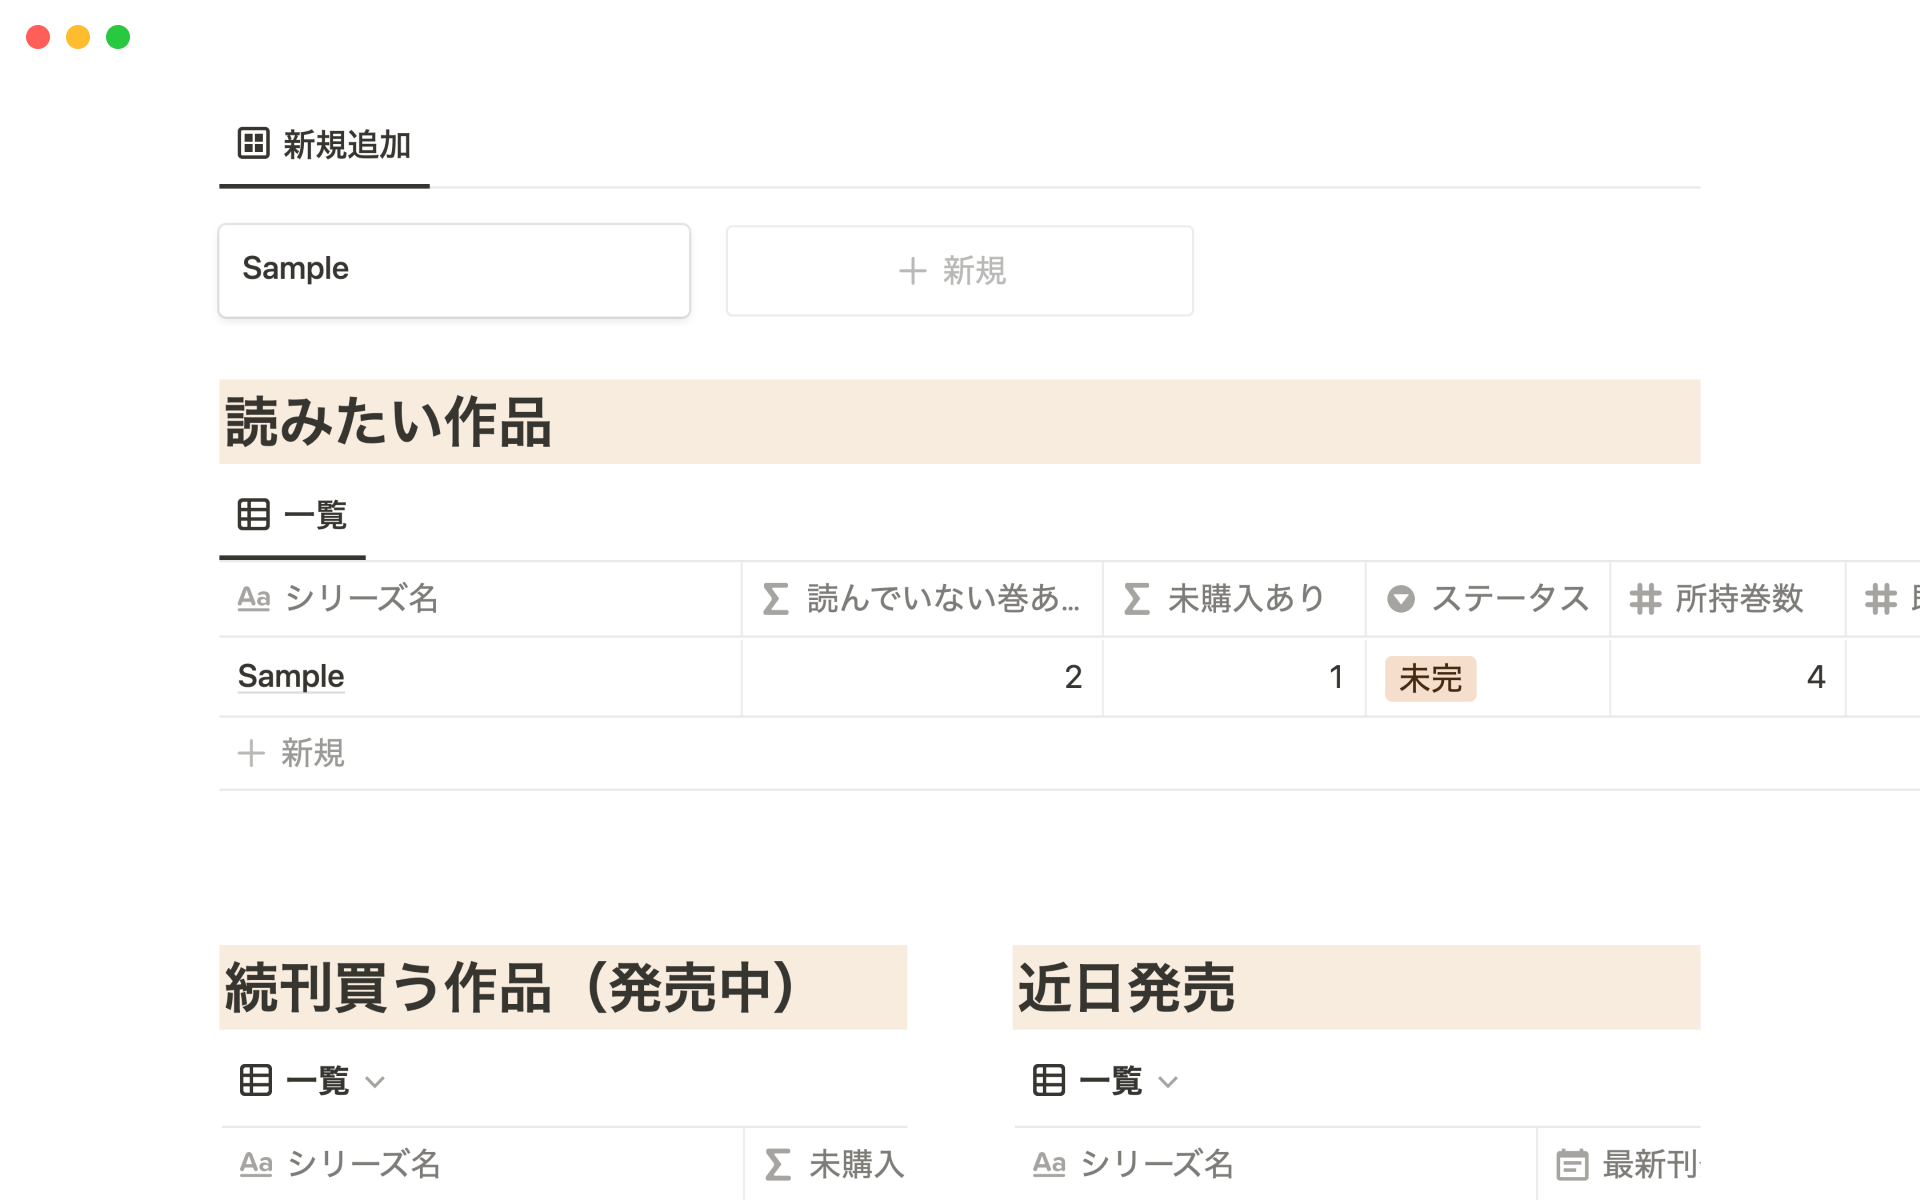
Task: Click the calendar icon beside 最新刊
Action: [x=1572, y=1164]
